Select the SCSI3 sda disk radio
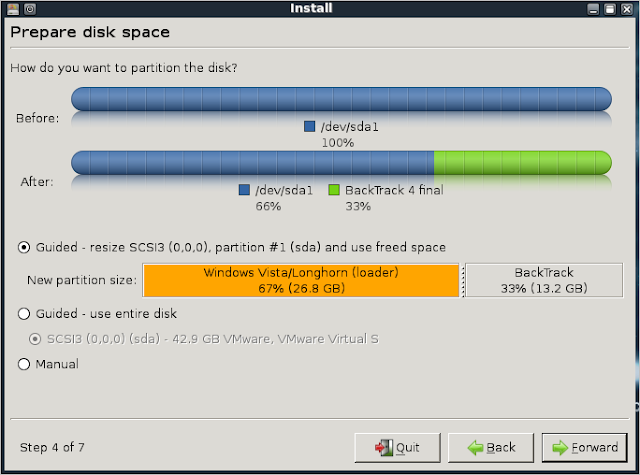 pyautogui.click(x=36, y=339)
